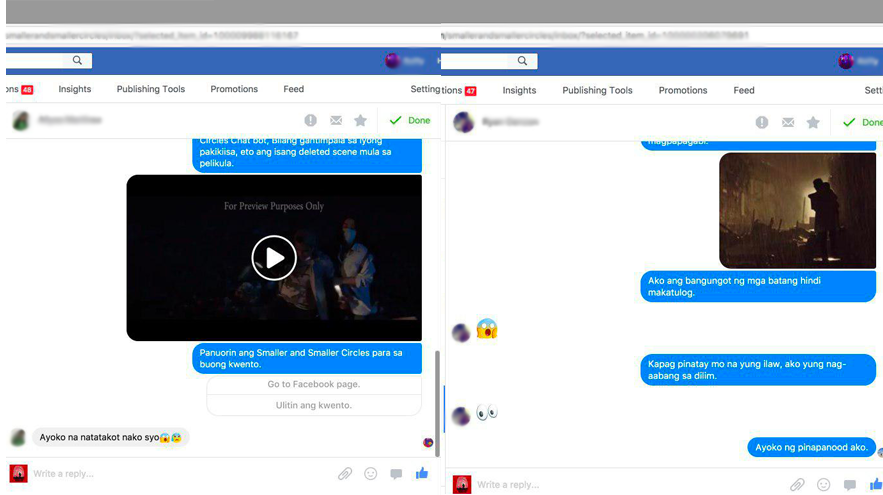The image size is (883, 495).
Task: Open Promotions tab in left window
Action: coord(234,89)
